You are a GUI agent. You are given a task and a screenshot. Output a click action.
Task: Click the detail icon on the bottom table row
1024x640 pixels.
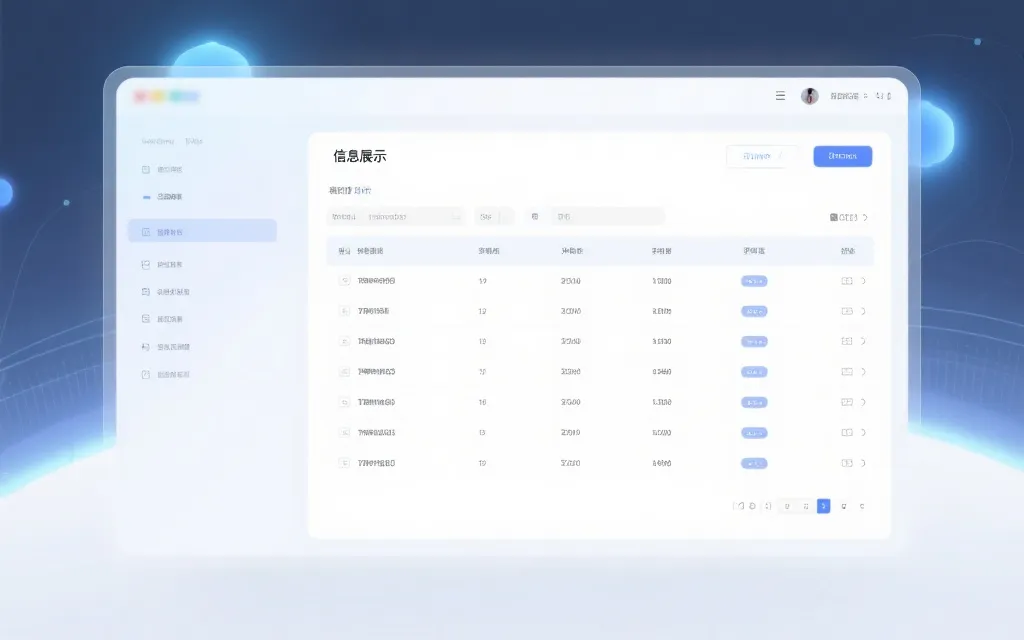[x=845, y=463]
